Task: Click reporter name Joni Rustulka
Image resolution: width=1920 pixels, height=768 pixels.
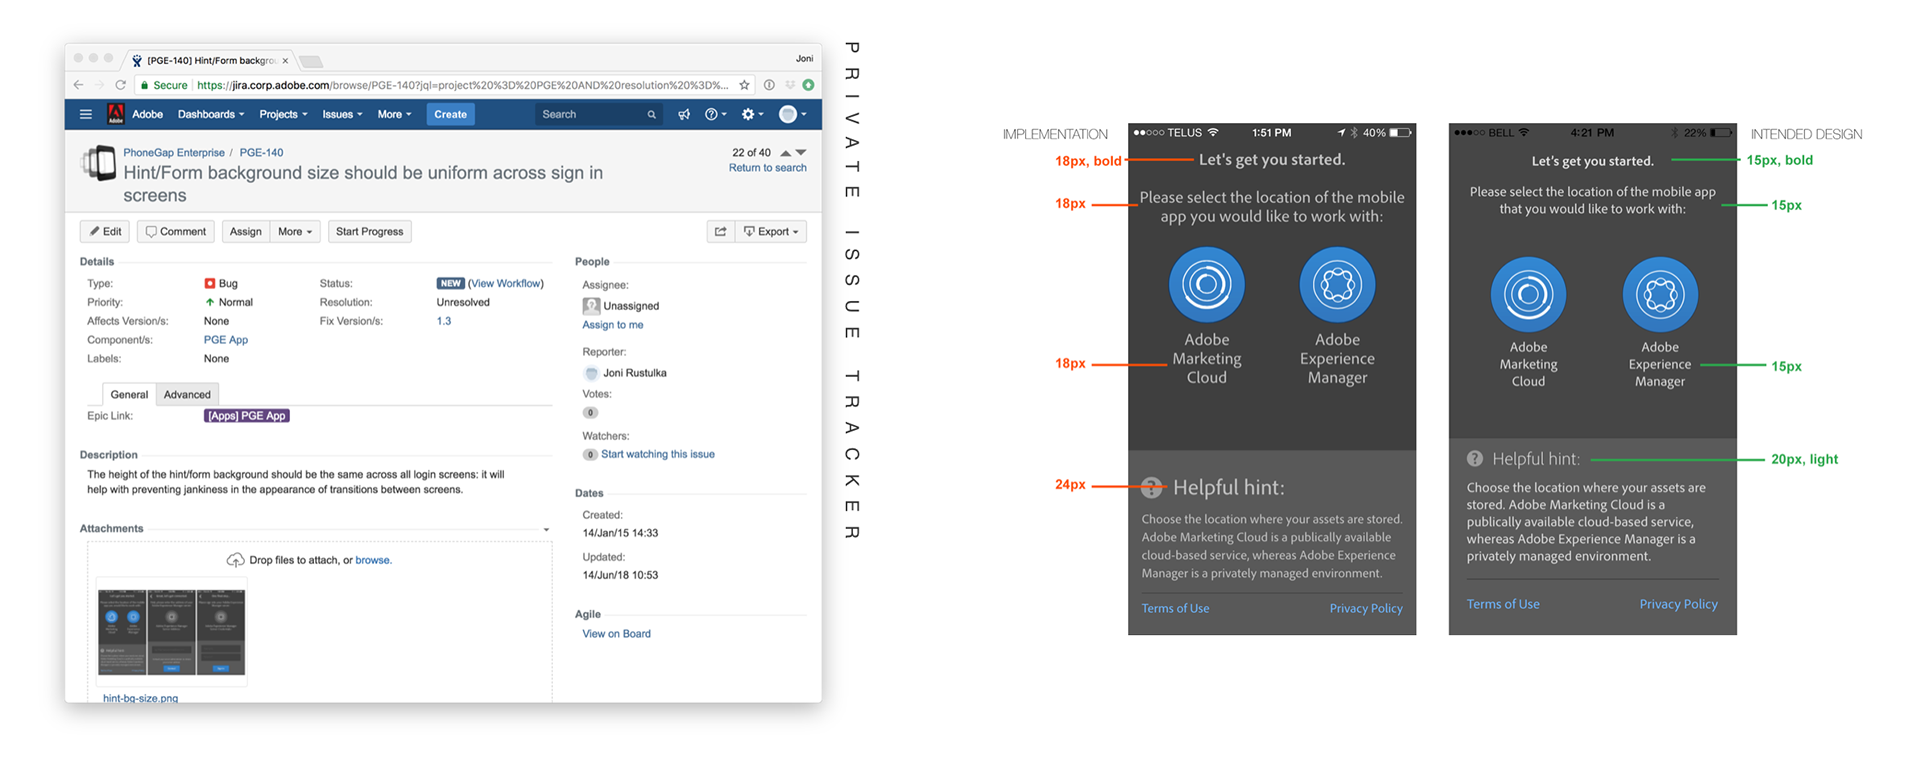Action: tap(635, 373)
